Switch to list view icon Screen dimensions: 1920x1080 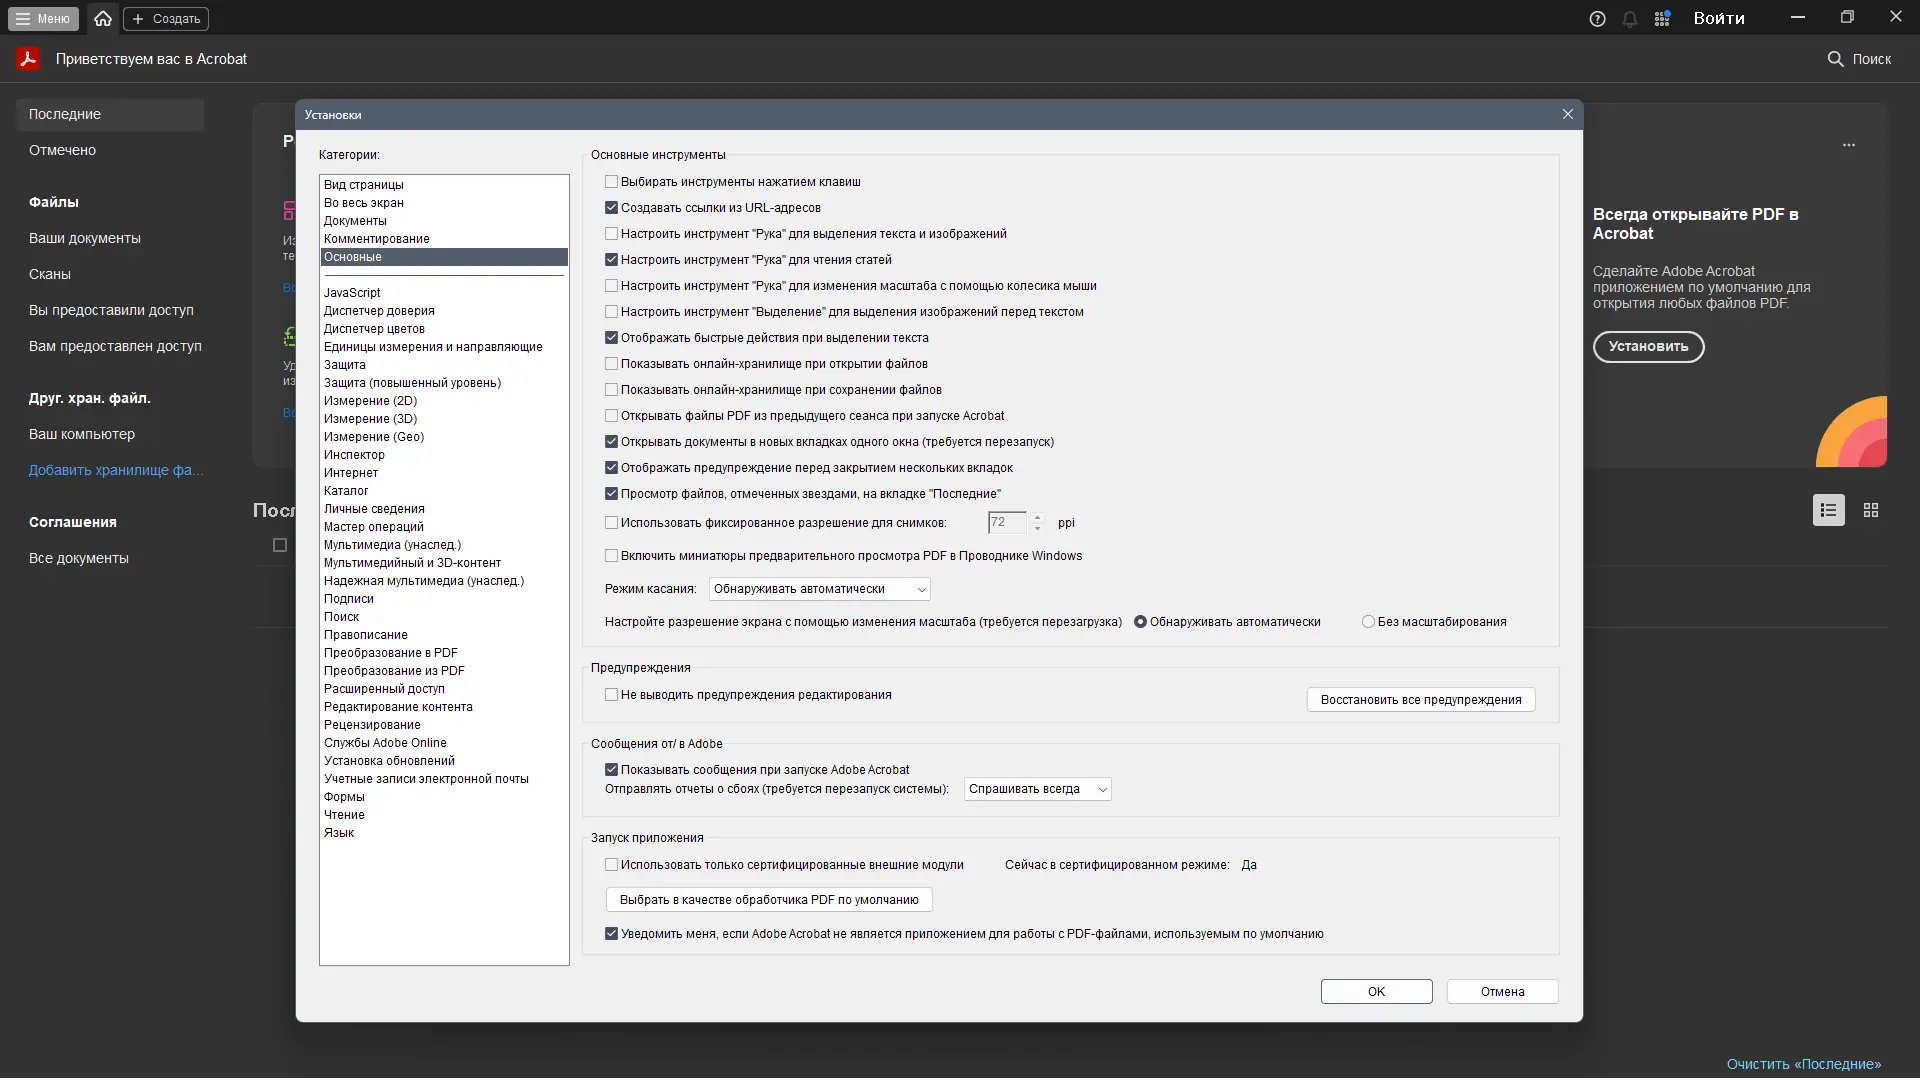click(x=1828, y=510)
